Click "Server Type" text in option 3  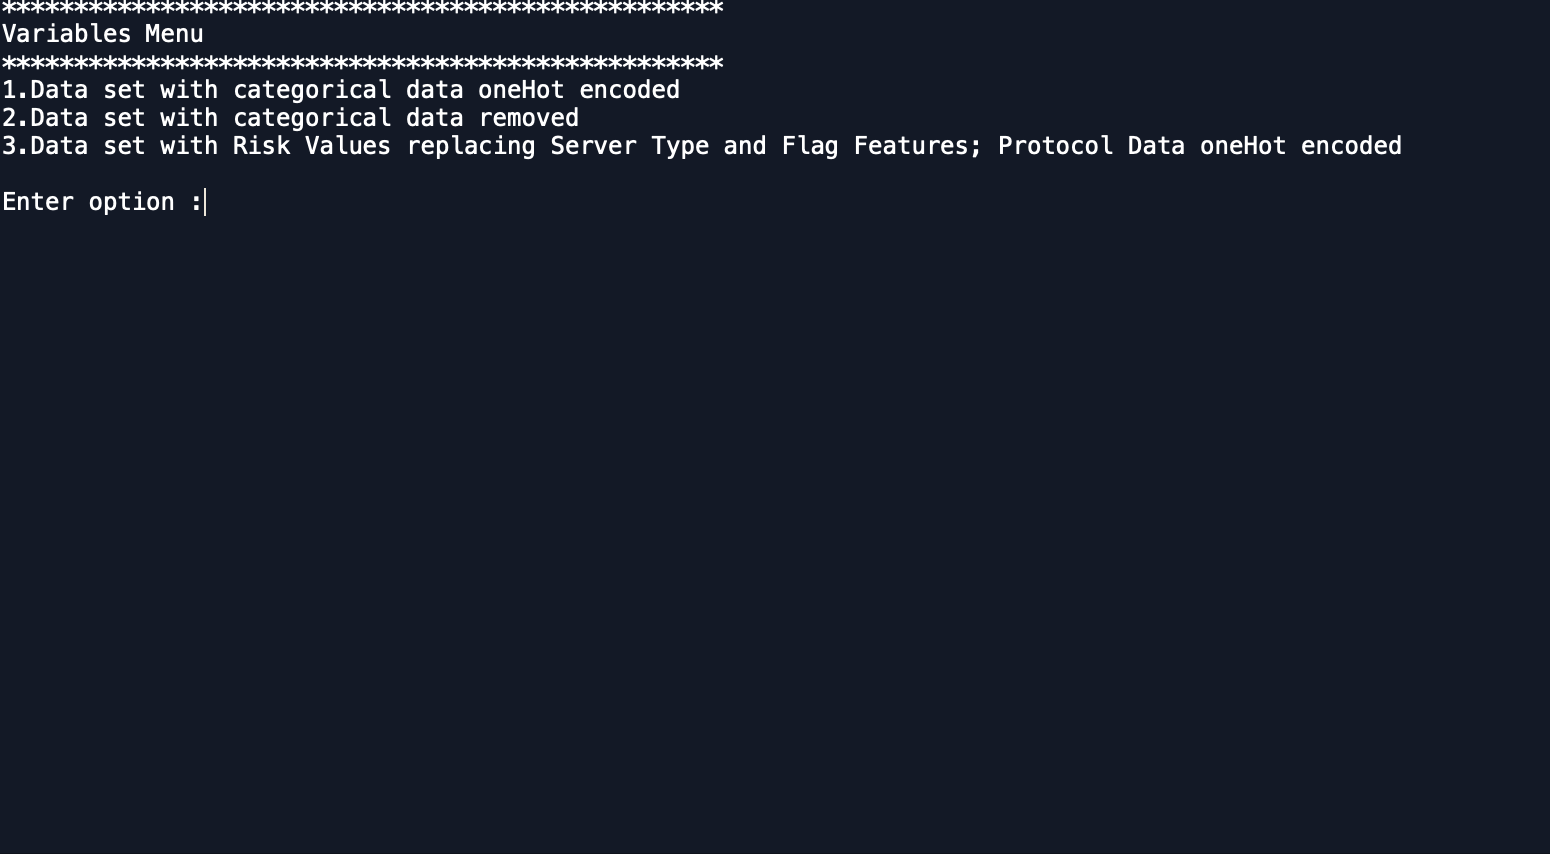629,146
